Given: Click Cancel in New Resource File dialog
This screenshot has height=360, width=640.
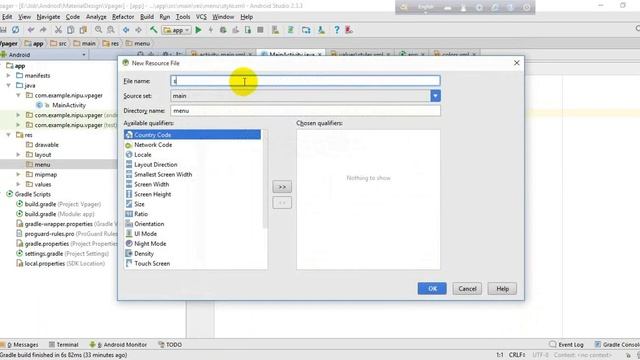Looking at the screenshot, I should [467, 289].
